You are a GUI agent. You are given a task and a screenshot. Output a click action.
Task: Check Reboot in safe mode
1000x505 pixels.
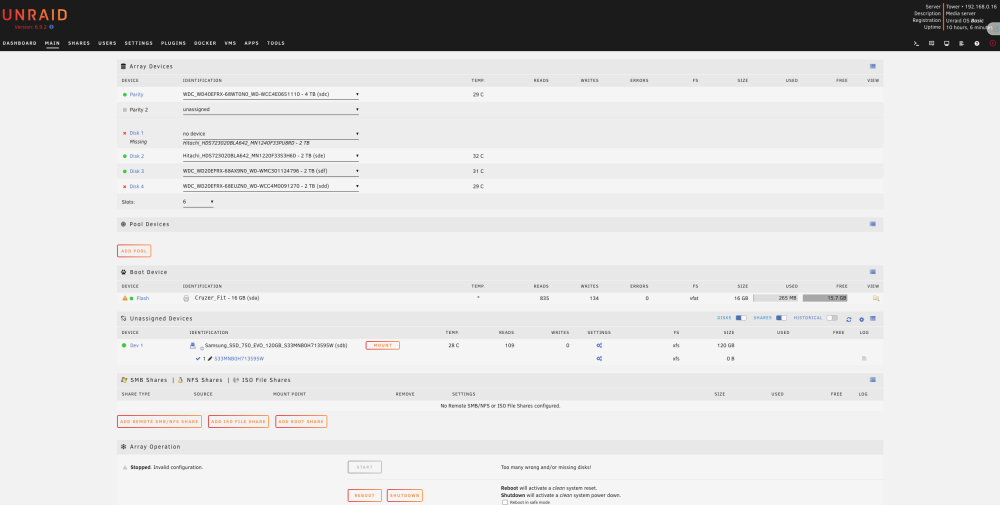pyautogui.click(x=505, y=502)
